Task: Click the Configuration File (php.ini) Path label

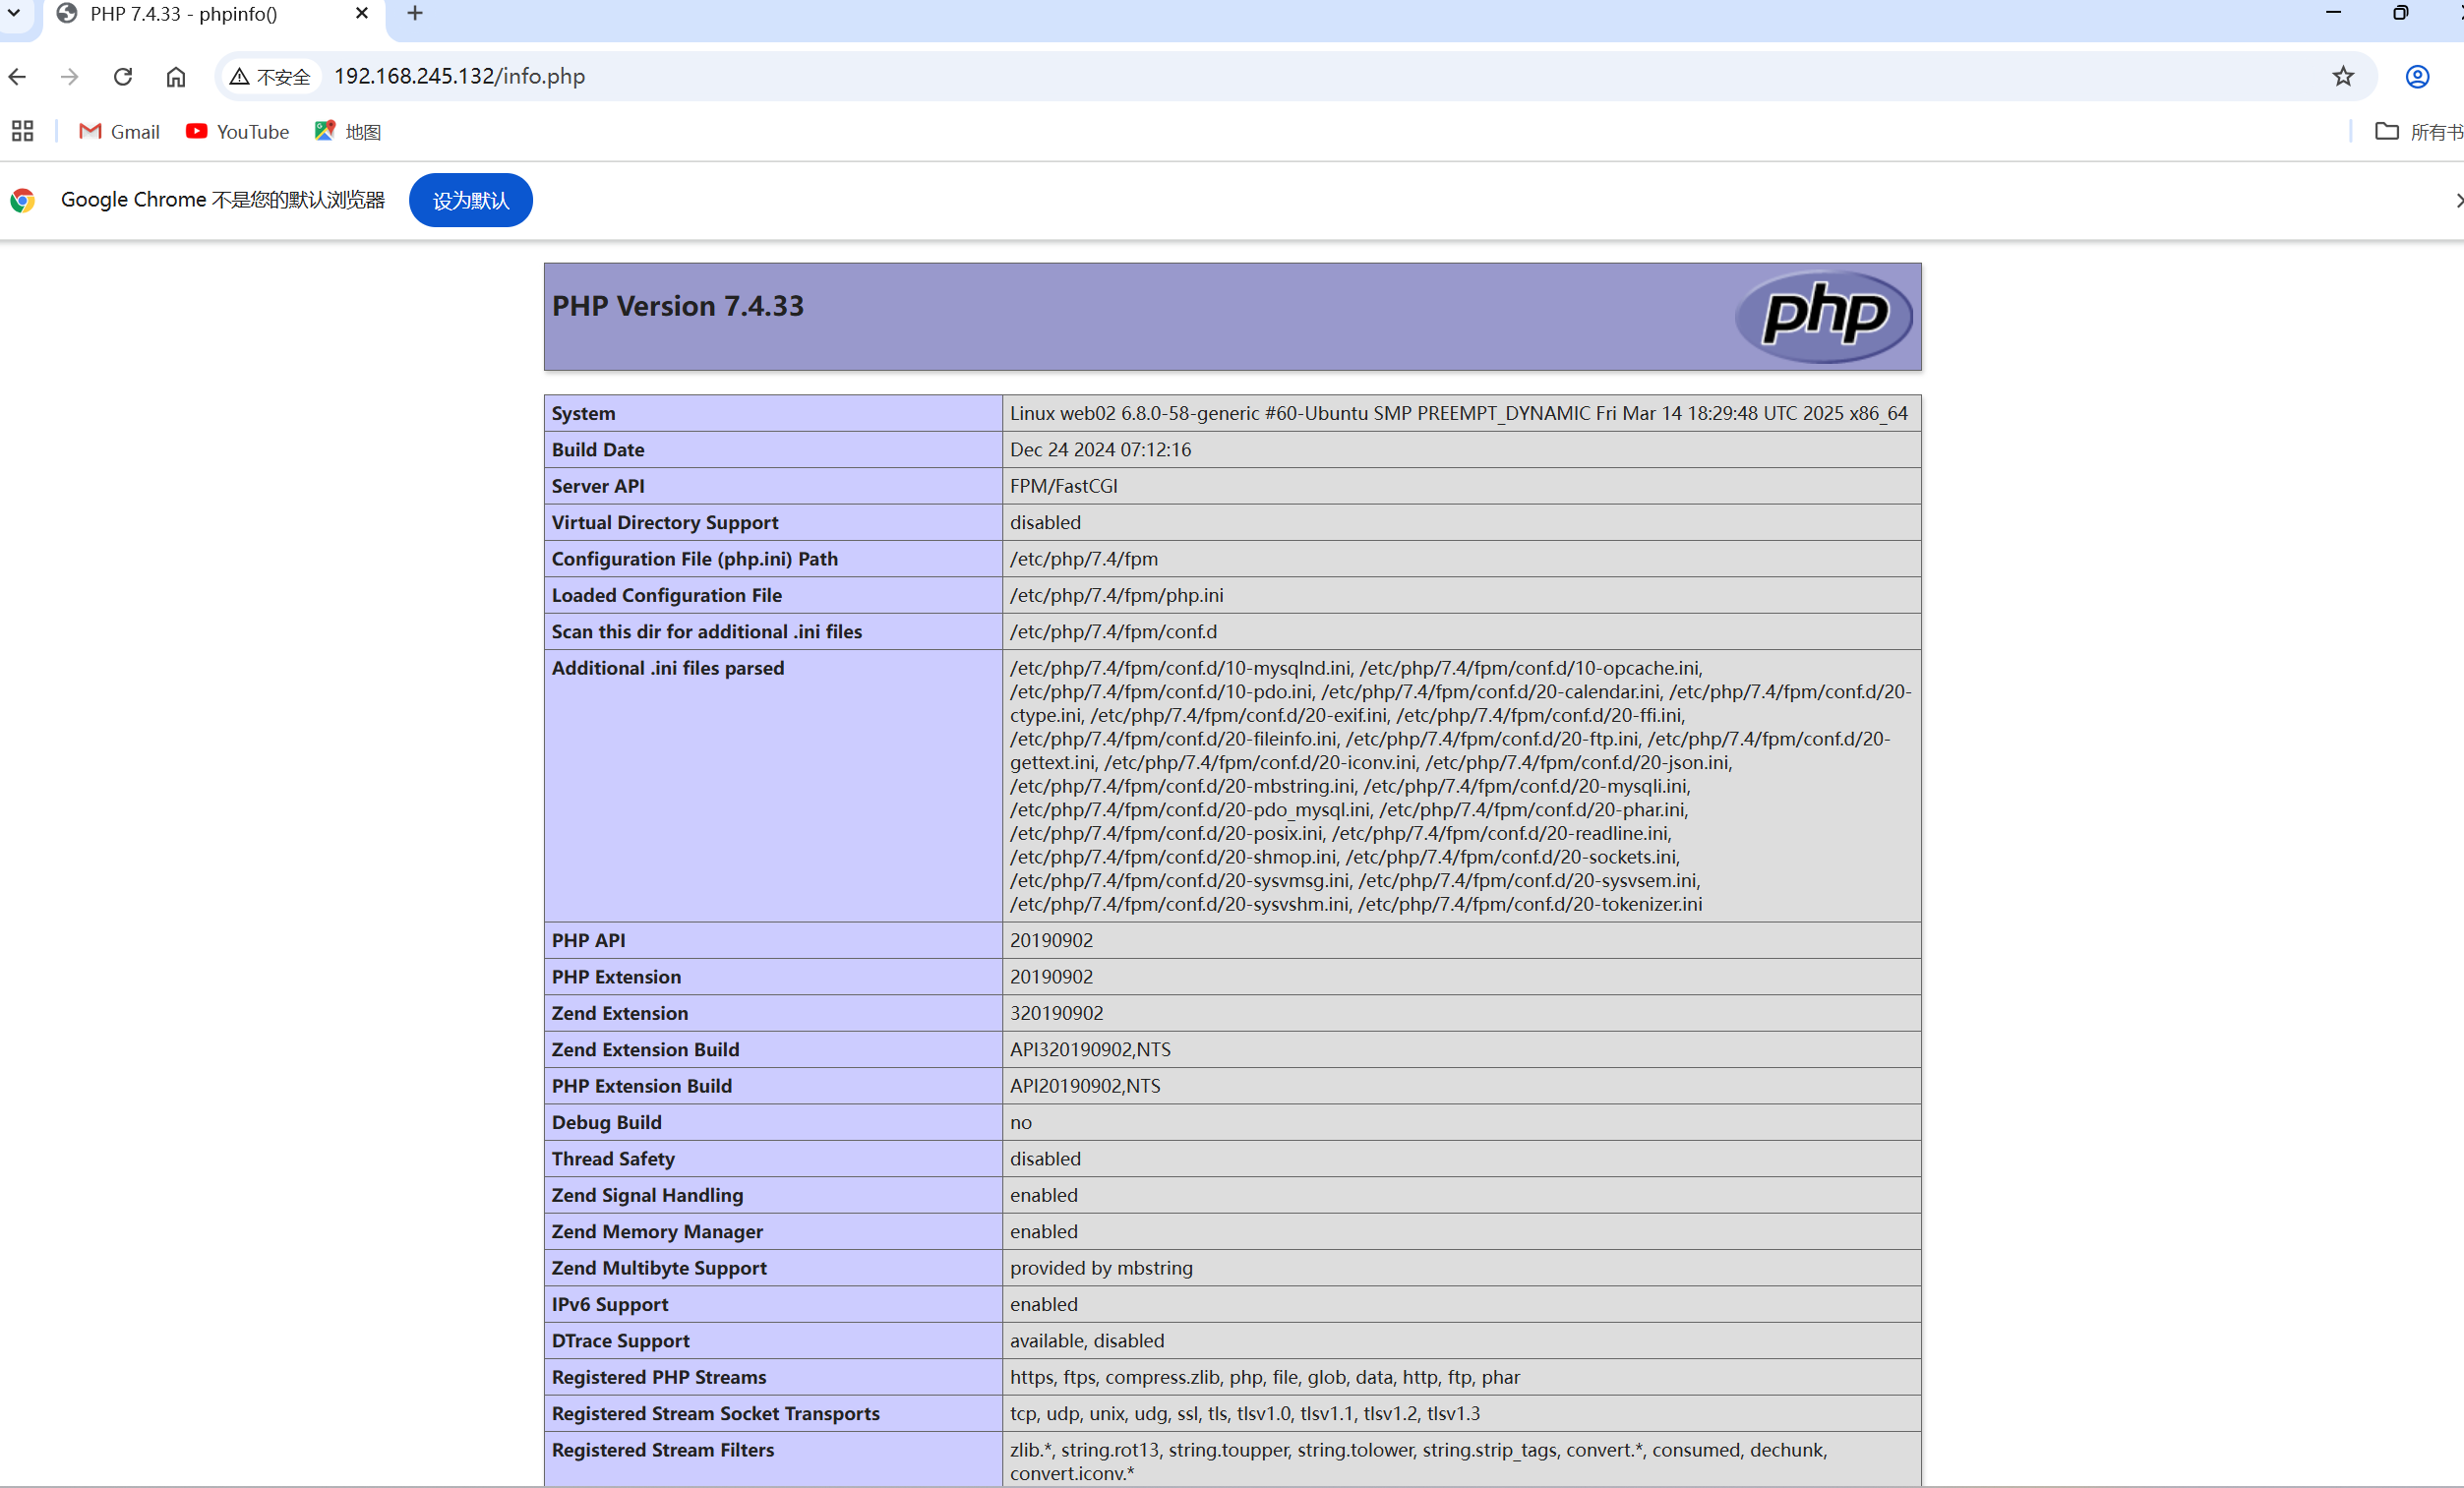Action: (694, 559)
